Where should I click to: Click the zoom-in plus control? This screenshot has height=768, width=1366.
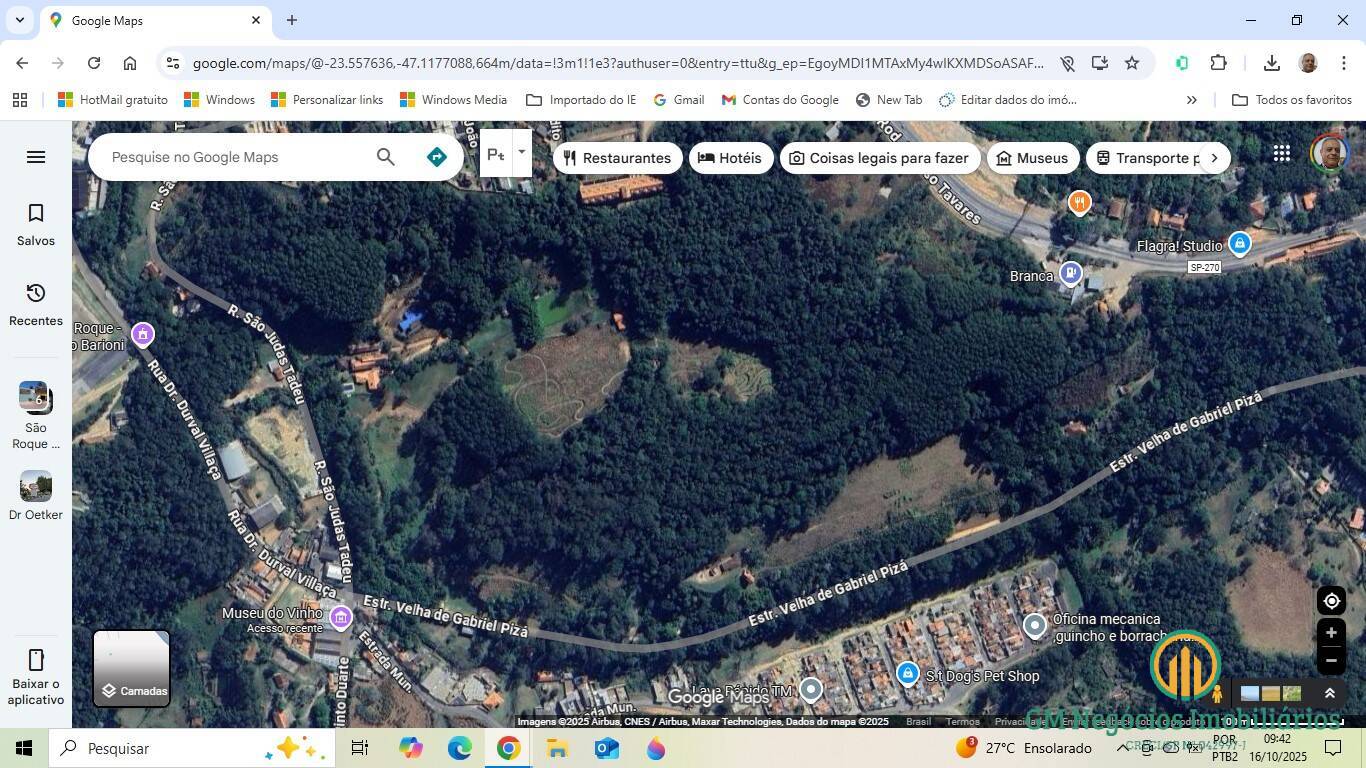click(1331, 632)
